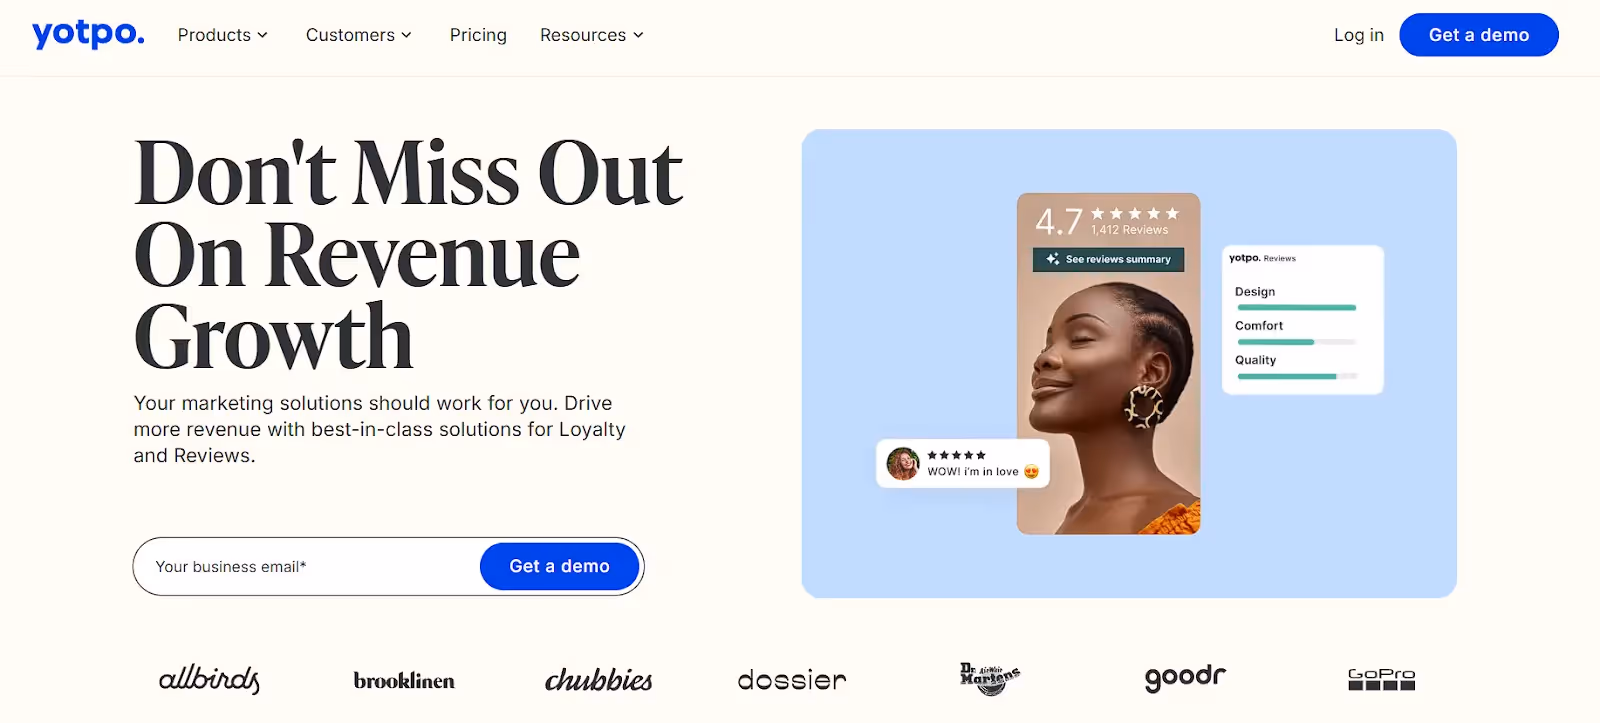Click the reviewer avatar on WOW review card
The image size is (1600, 723).
903,464
